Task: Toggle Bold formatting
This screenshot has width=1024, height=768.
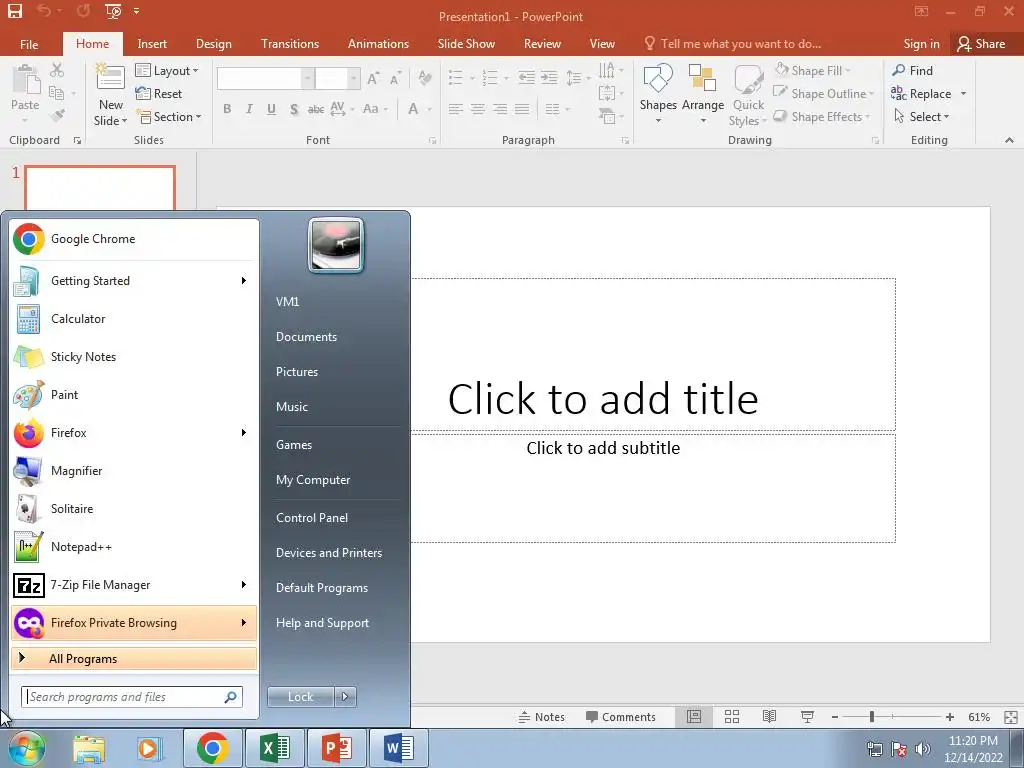Action: point(227,109)
